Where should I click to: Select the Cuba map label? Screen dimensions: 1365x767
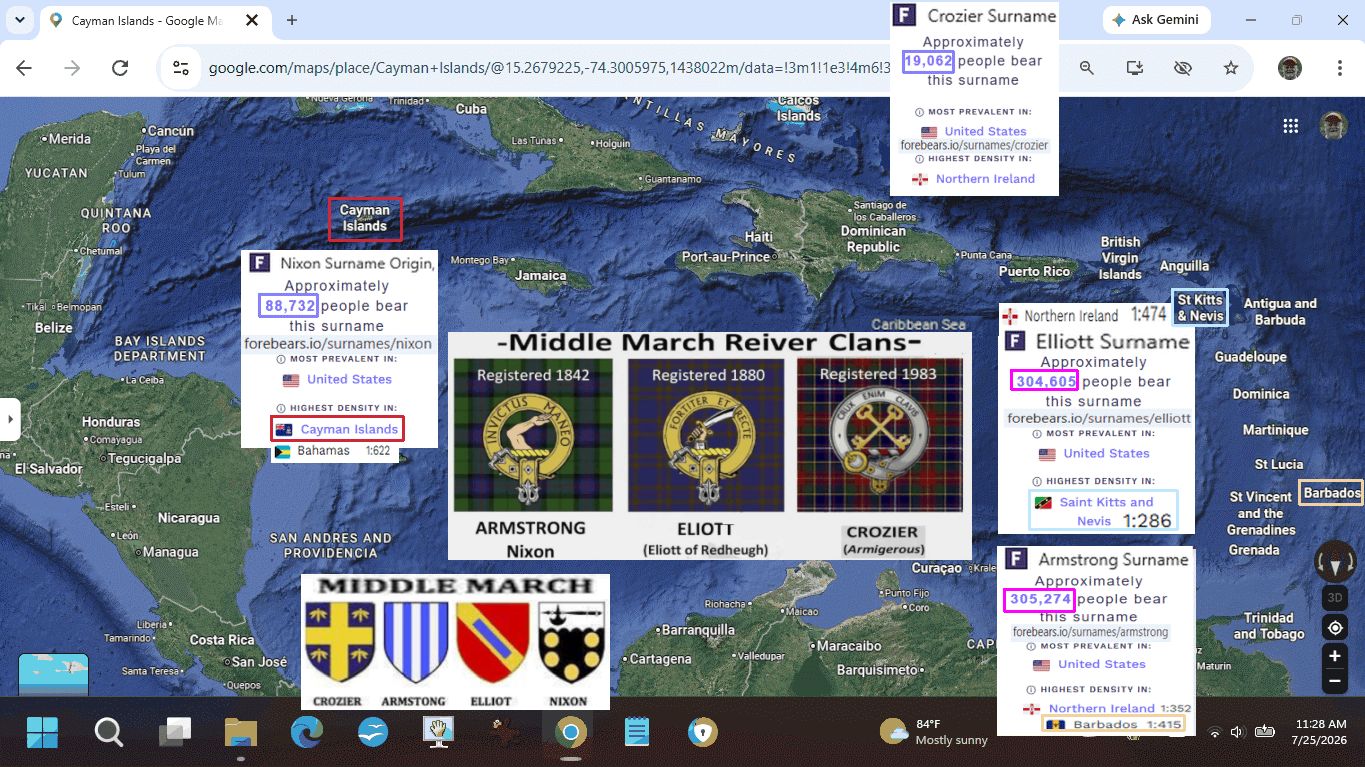point(471,109)
